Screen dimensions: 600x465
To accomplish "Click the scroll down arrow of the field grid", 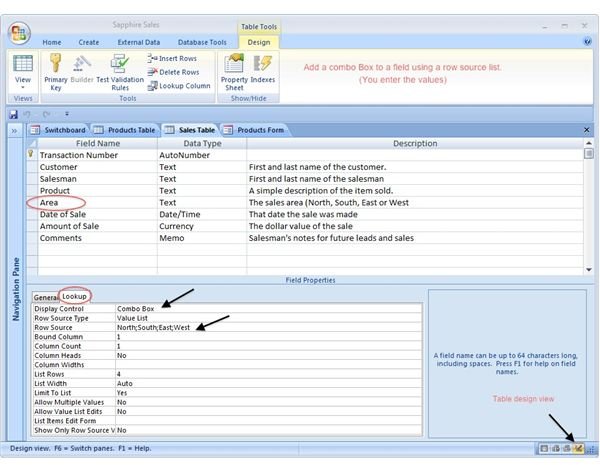I will [589, 270].
